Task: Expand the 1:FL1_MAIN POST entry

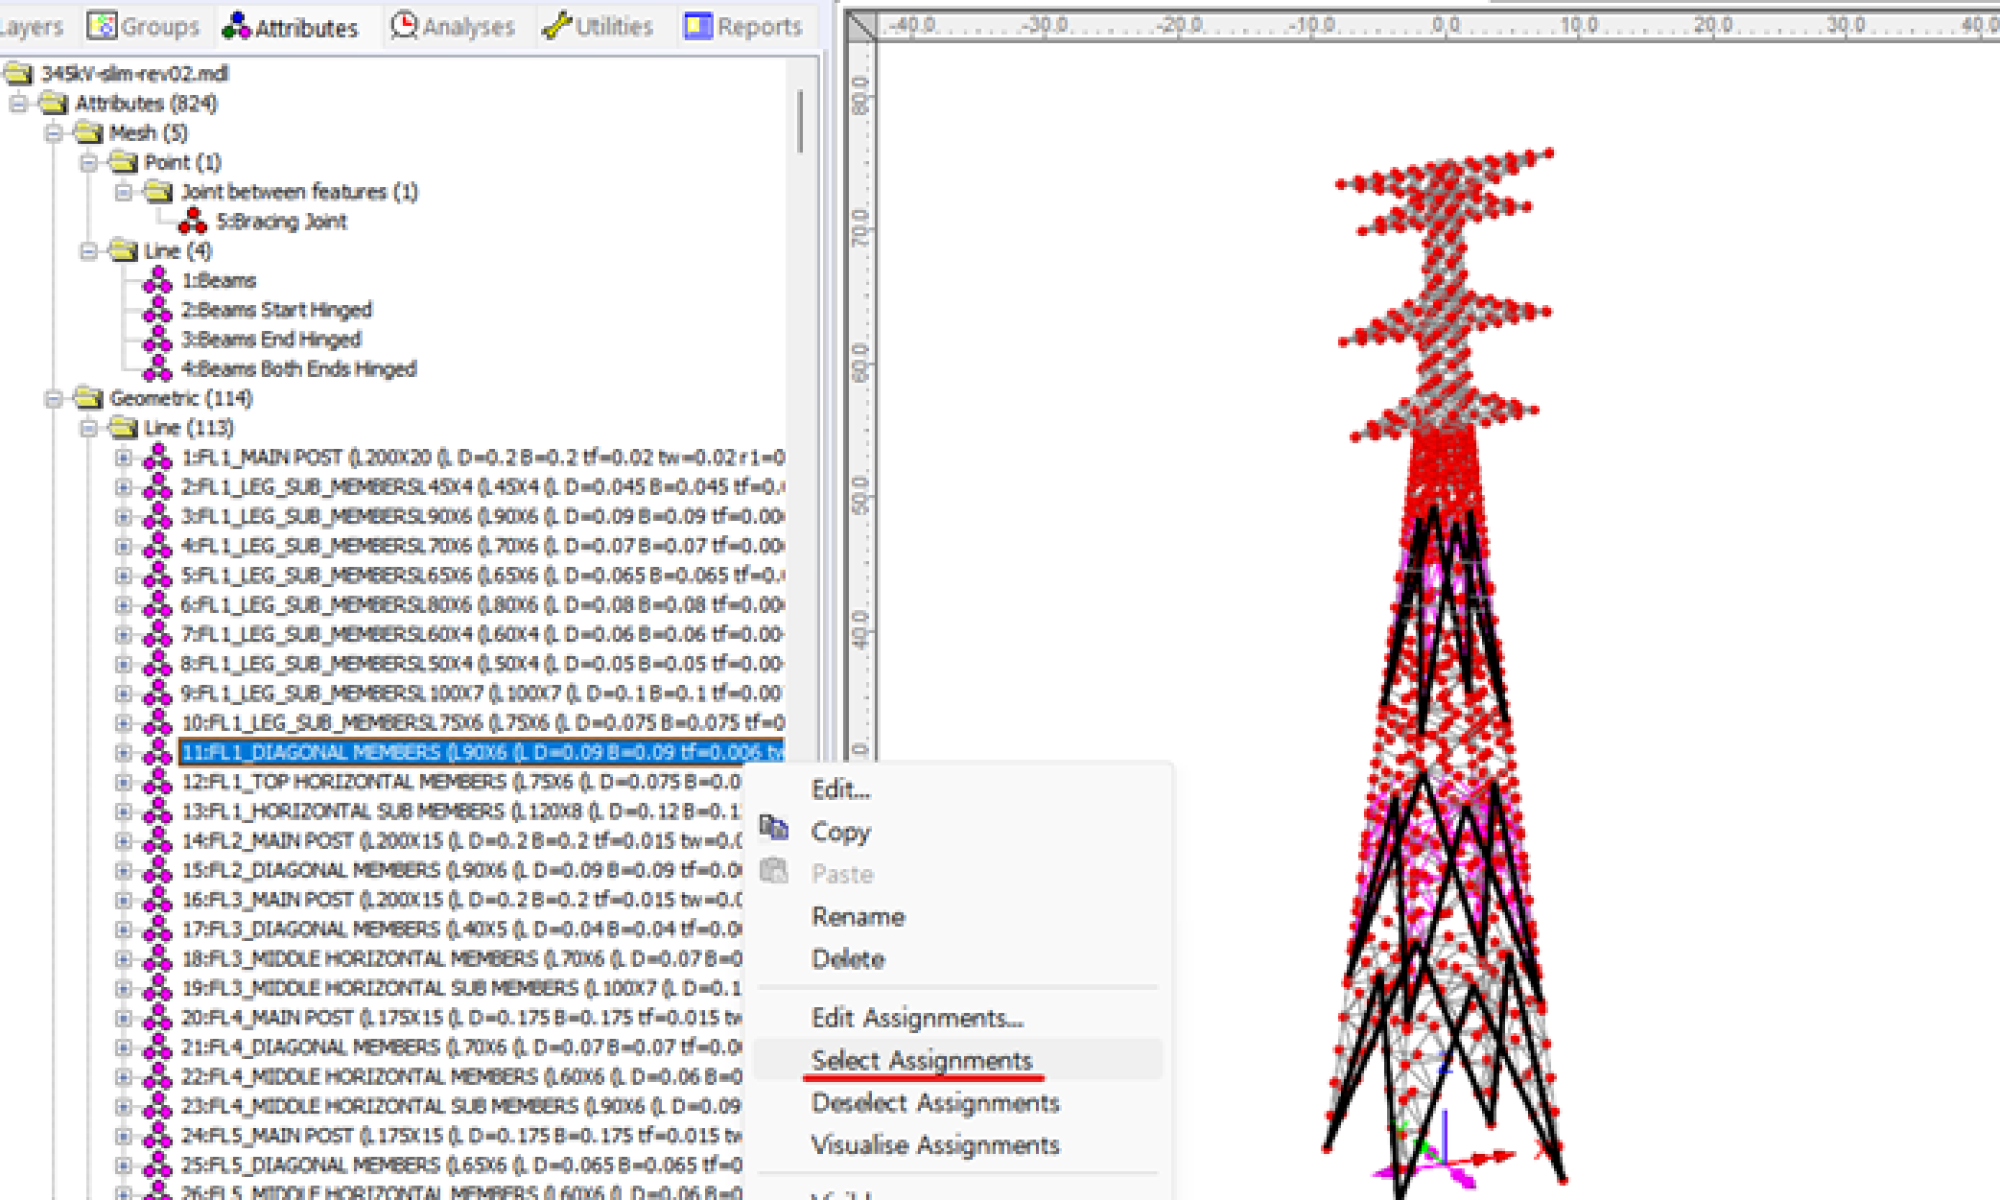Action: tap(123, 458)
